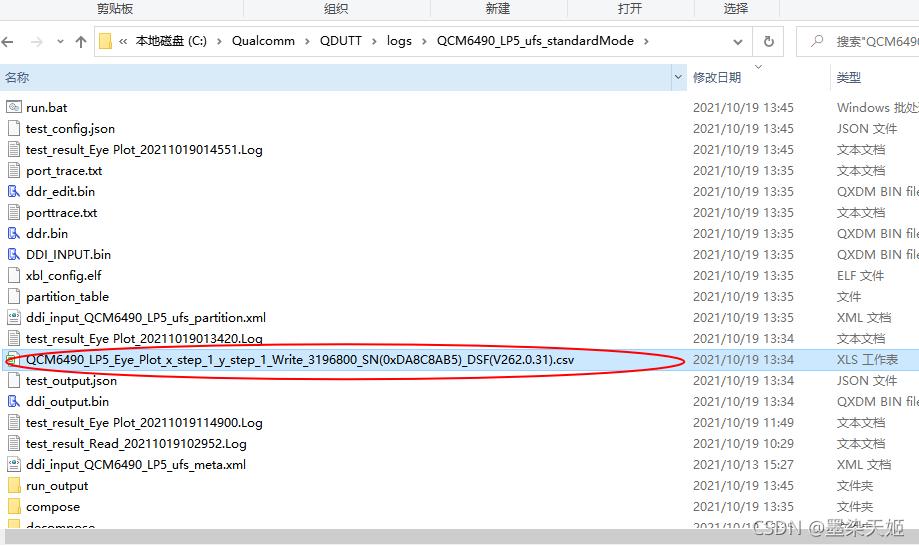Open the 名称 column filter dropdown
This screenshot has width=919, height=546.
pos(678,77)
